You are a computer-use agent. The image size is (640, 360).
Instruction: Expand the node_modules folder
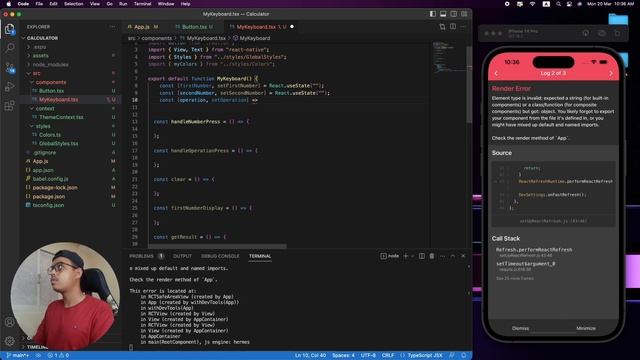[x=50, y=64]
